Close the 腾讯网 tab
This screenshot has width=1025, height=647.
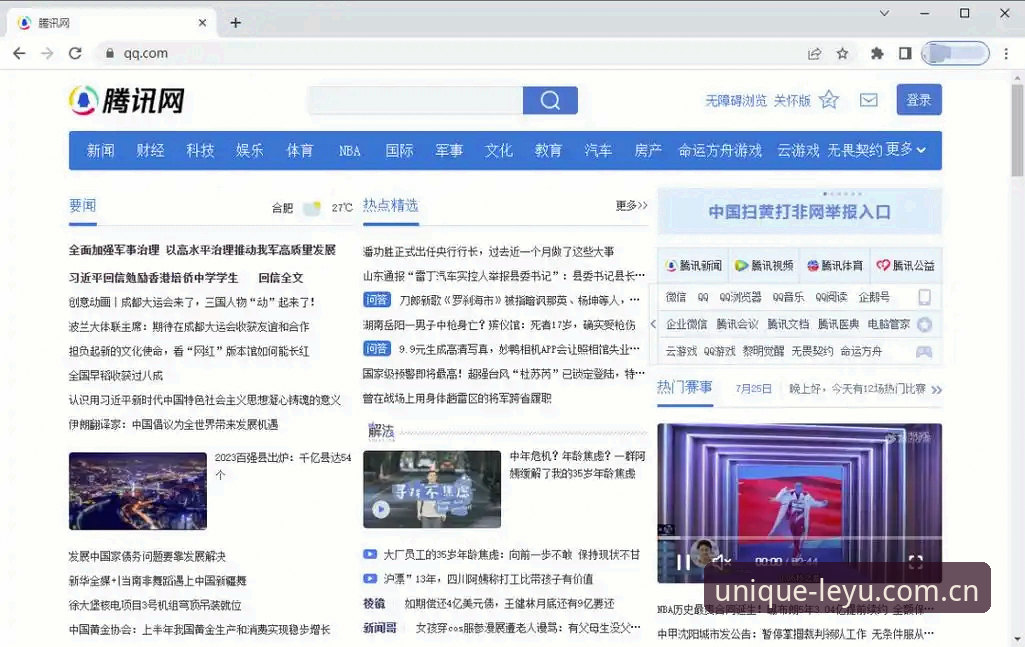point(203,23)
